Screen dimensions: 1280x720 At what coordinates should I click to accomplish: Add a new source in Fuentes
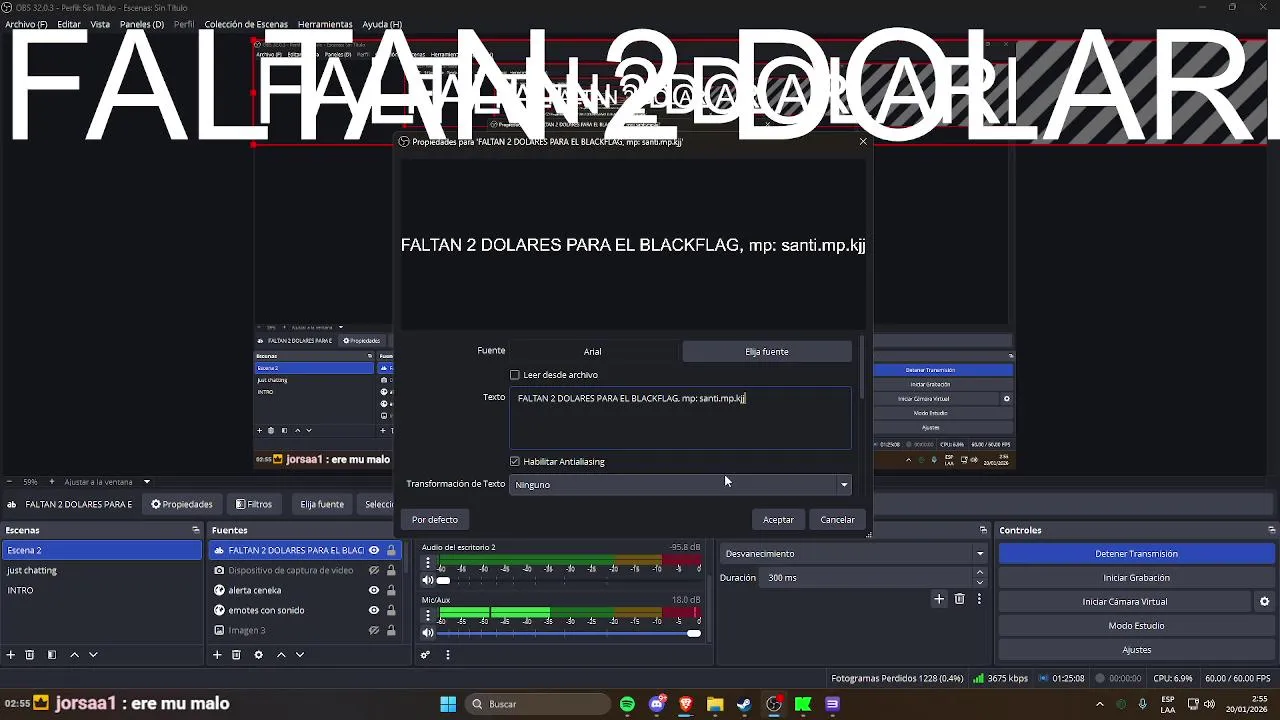click(x=217, y=655)
